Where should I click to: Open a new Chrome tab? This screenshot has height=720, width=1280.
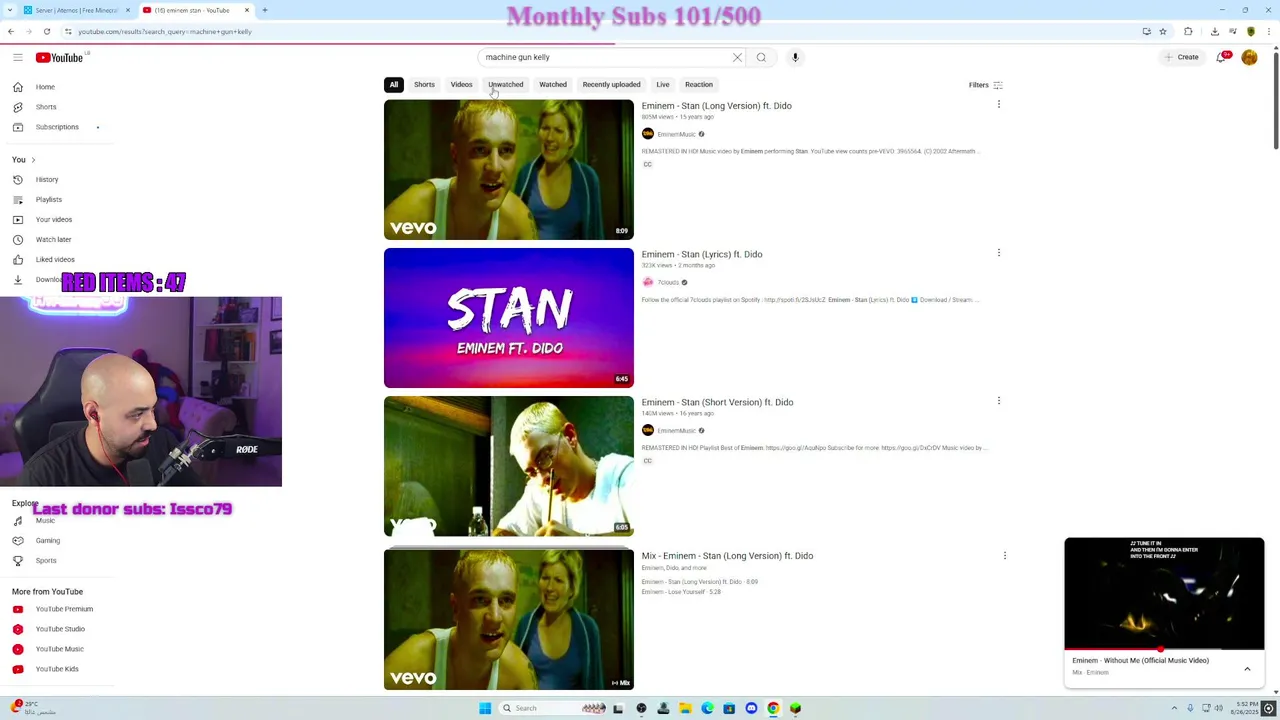(265, 10)
